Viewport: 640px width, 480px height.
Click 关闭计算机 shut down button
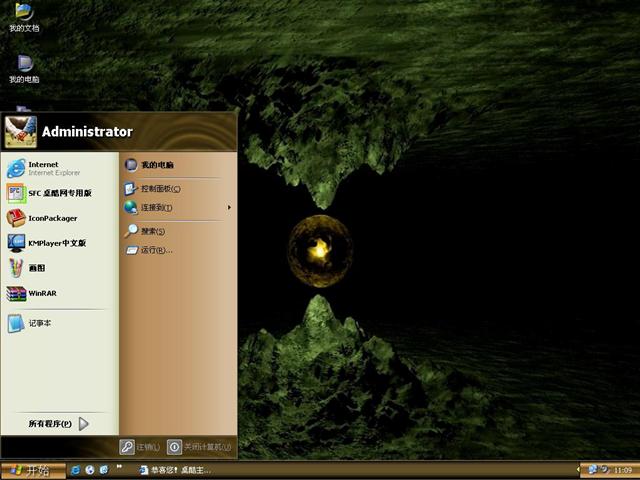[x=200, y=447]
